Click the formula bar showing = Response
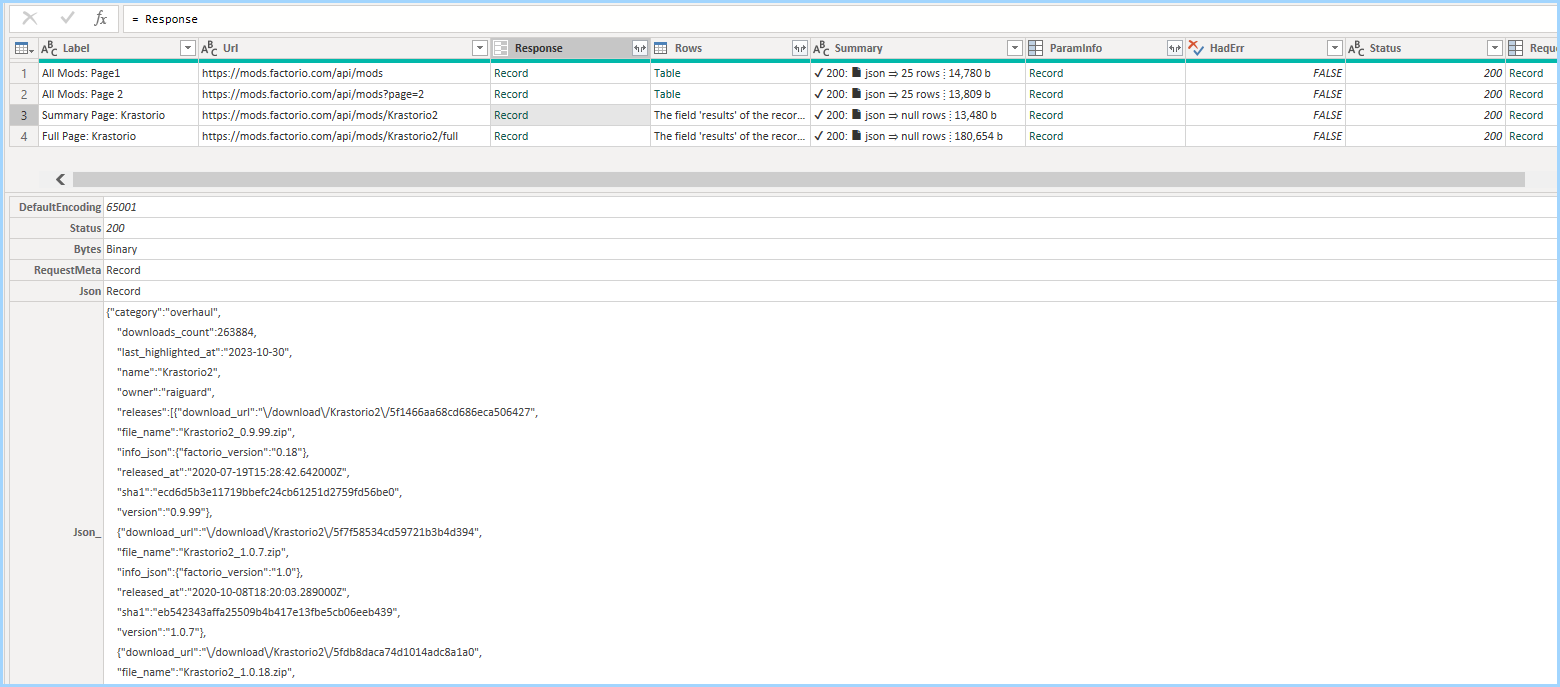The width and height of the screenshot is (1560, 687). pos(840,19)
